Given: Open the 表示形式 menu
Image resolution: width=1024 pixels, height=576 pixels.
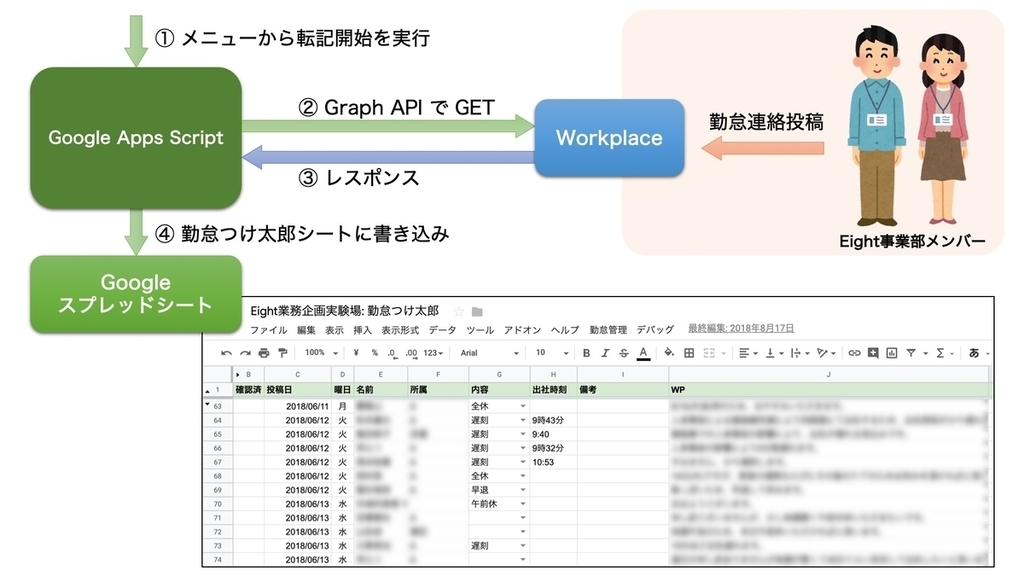Looking at the screenshot, I should click(400, 330).
